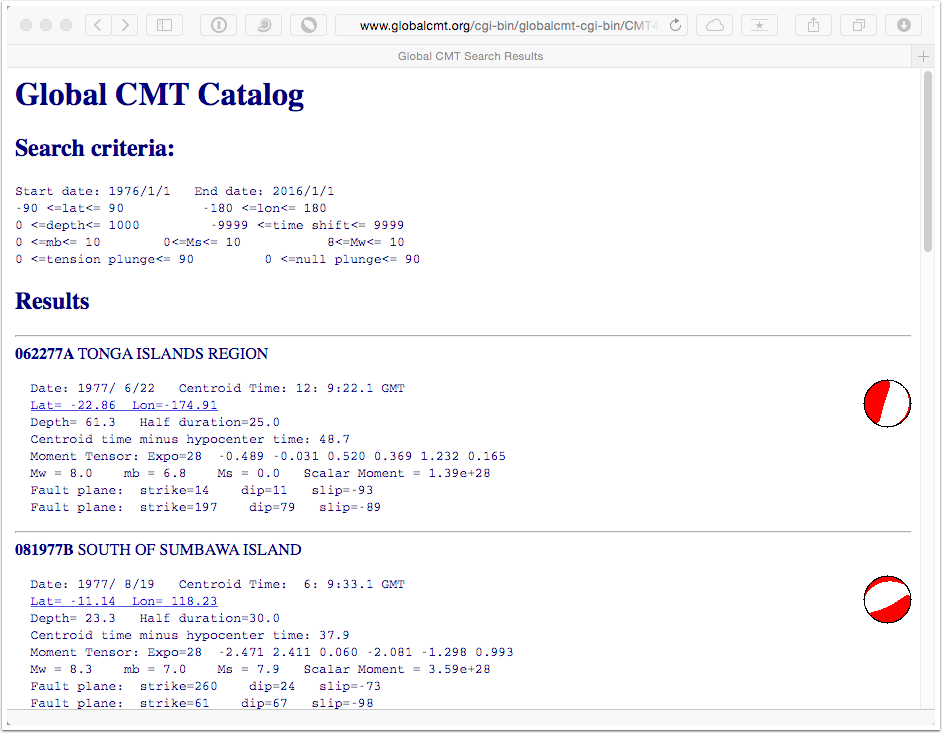Click the Fault plane strike=61 line
Viewport: 942px width, 733px height.
pyautogui.click(x=202, y=703)
